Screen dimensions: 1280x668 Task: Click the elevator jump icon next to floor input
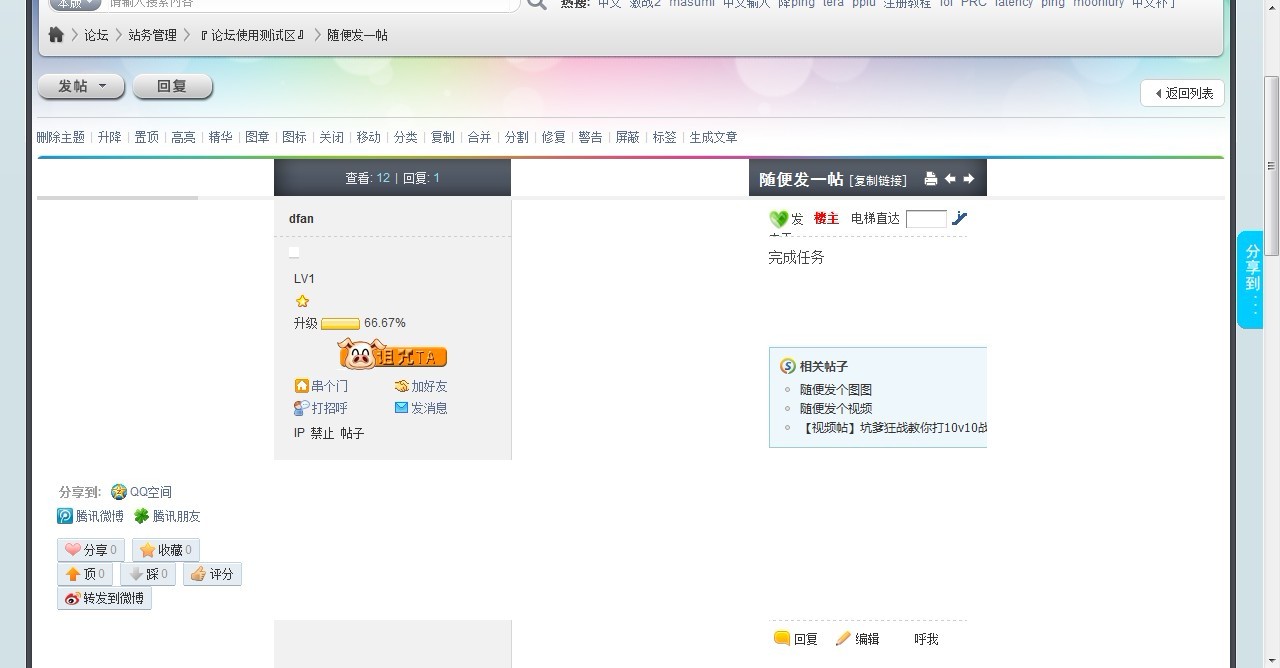(960, 218)
